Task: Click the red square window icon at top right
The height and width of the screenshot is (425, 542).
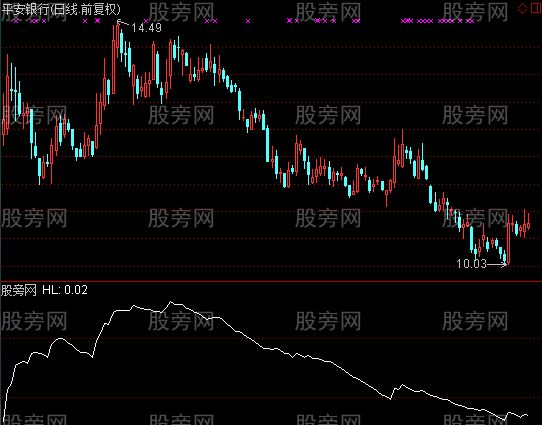Action: point(535,9)
